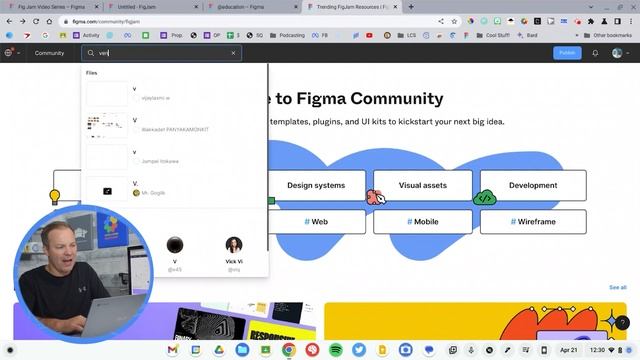640x360 pixels.
Task: Open a new browser tab
Action: 411,7
